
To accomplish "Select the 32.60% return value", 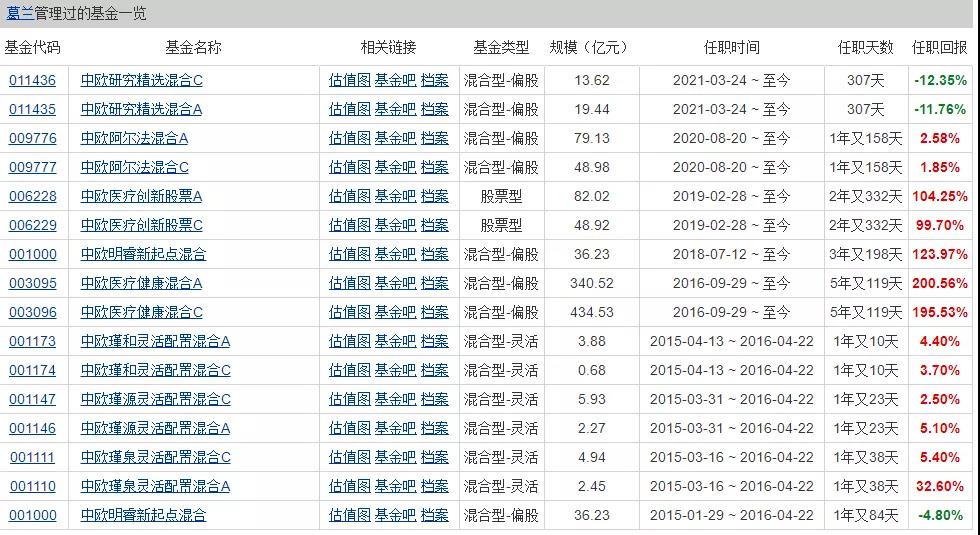I will pyautogui.click(x=939, y=486).
